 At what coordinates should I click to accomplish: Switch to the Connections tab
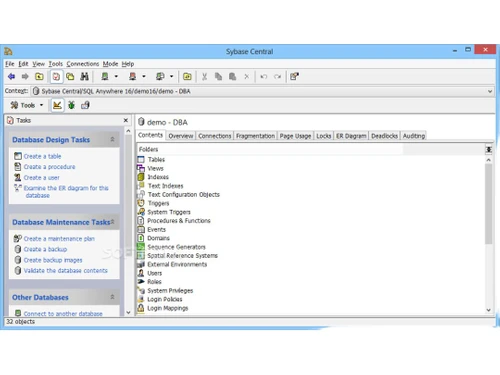215,136
